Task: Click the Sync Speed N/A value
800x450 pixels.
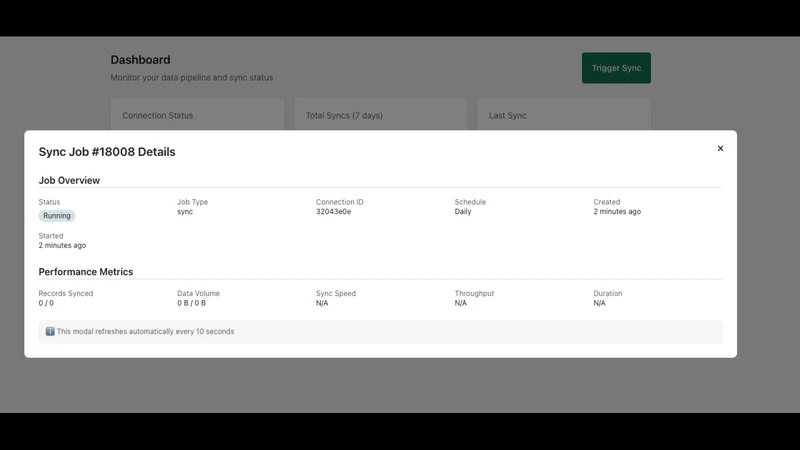Action: 322,303
